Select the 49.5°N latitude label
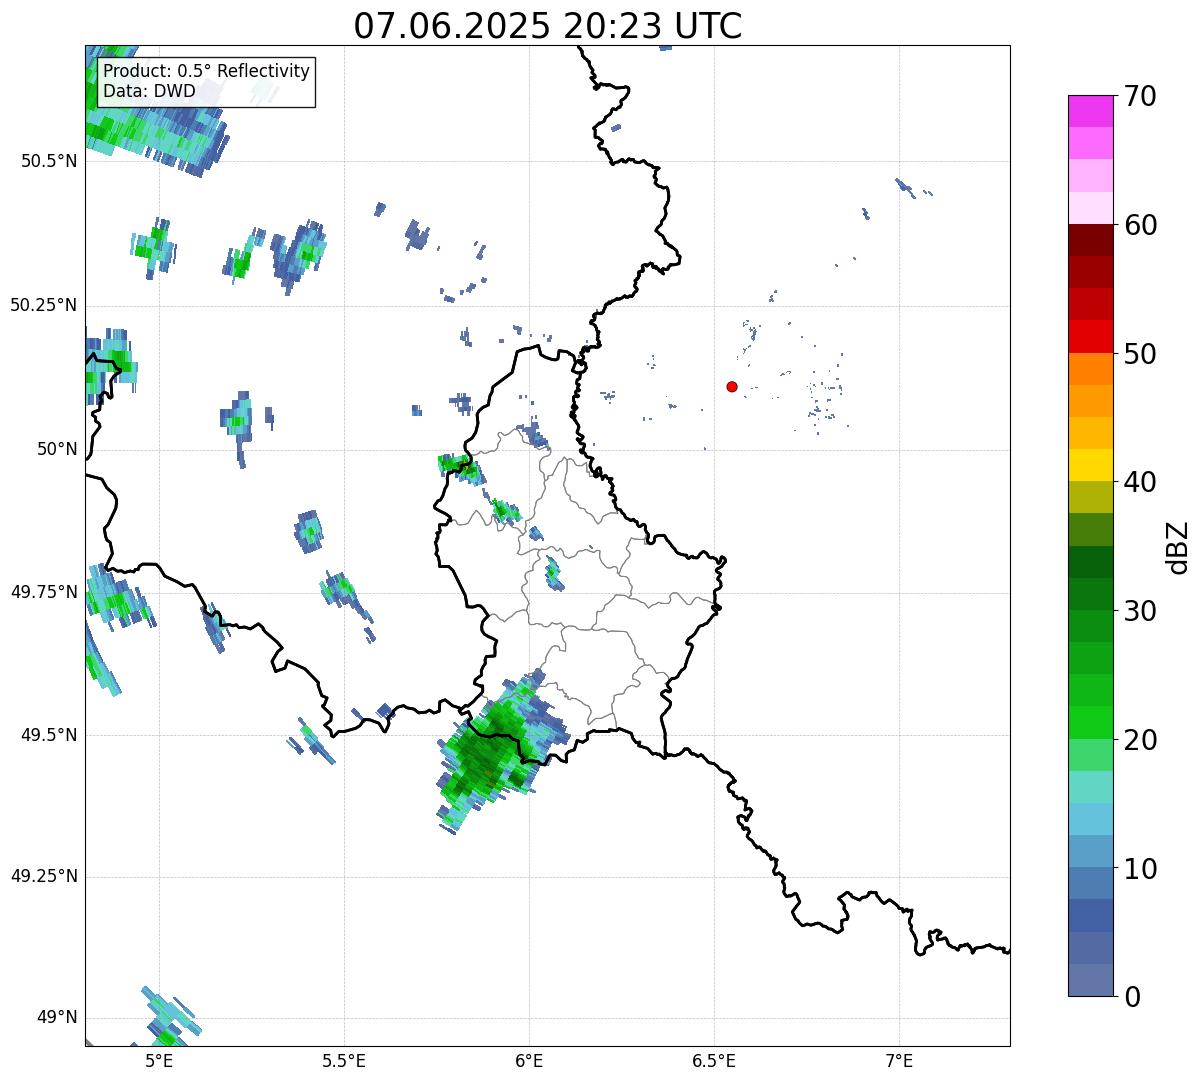This screenshot has width=1202, height=1081. tap(49, 735)
